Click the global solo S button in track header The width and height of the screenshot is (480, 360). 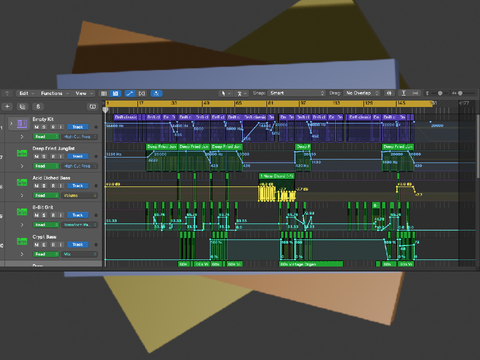pyautogui.click(x=38, y=107)
